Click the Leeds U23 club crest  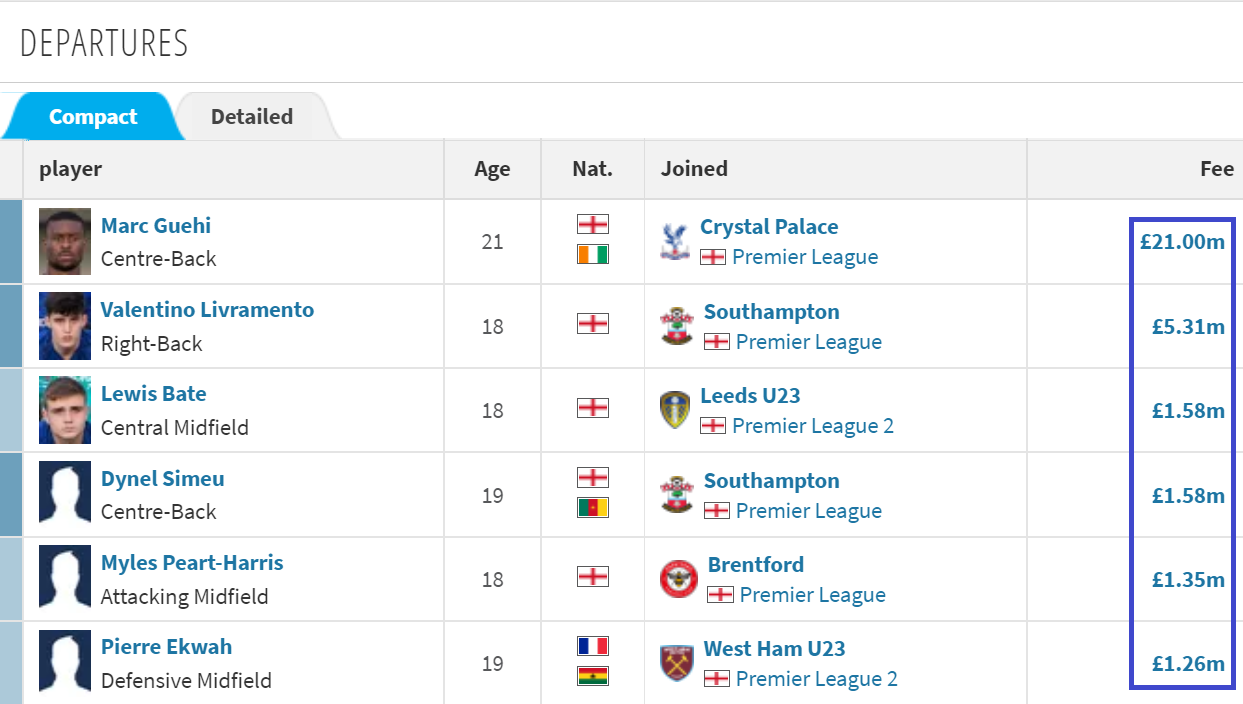676,411
